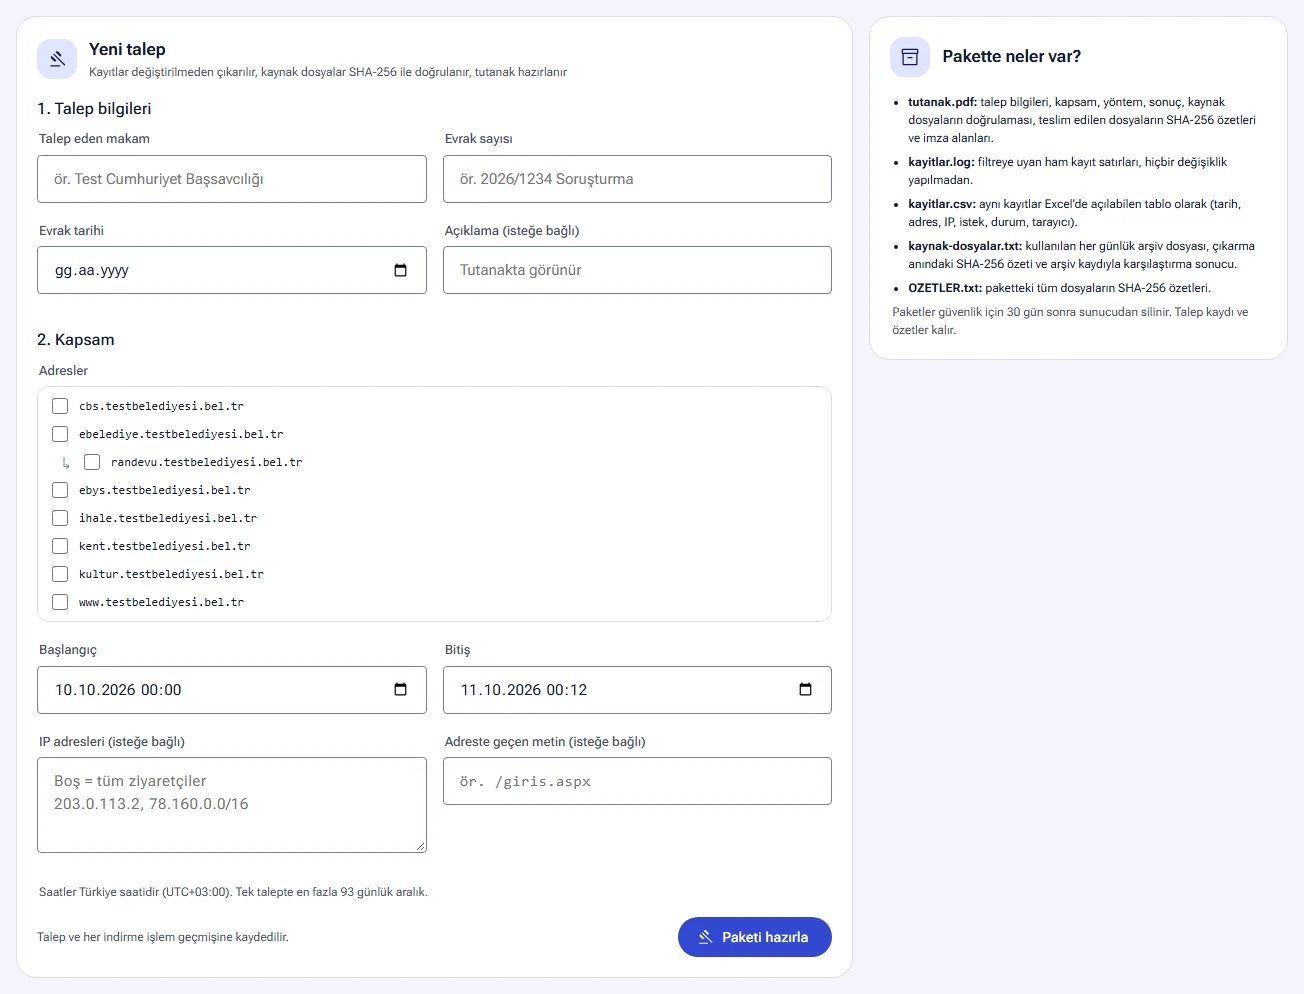Open the calendar picker in Bitiş field
This screenshot has height=994, width=1304.
tap(806, 690)
